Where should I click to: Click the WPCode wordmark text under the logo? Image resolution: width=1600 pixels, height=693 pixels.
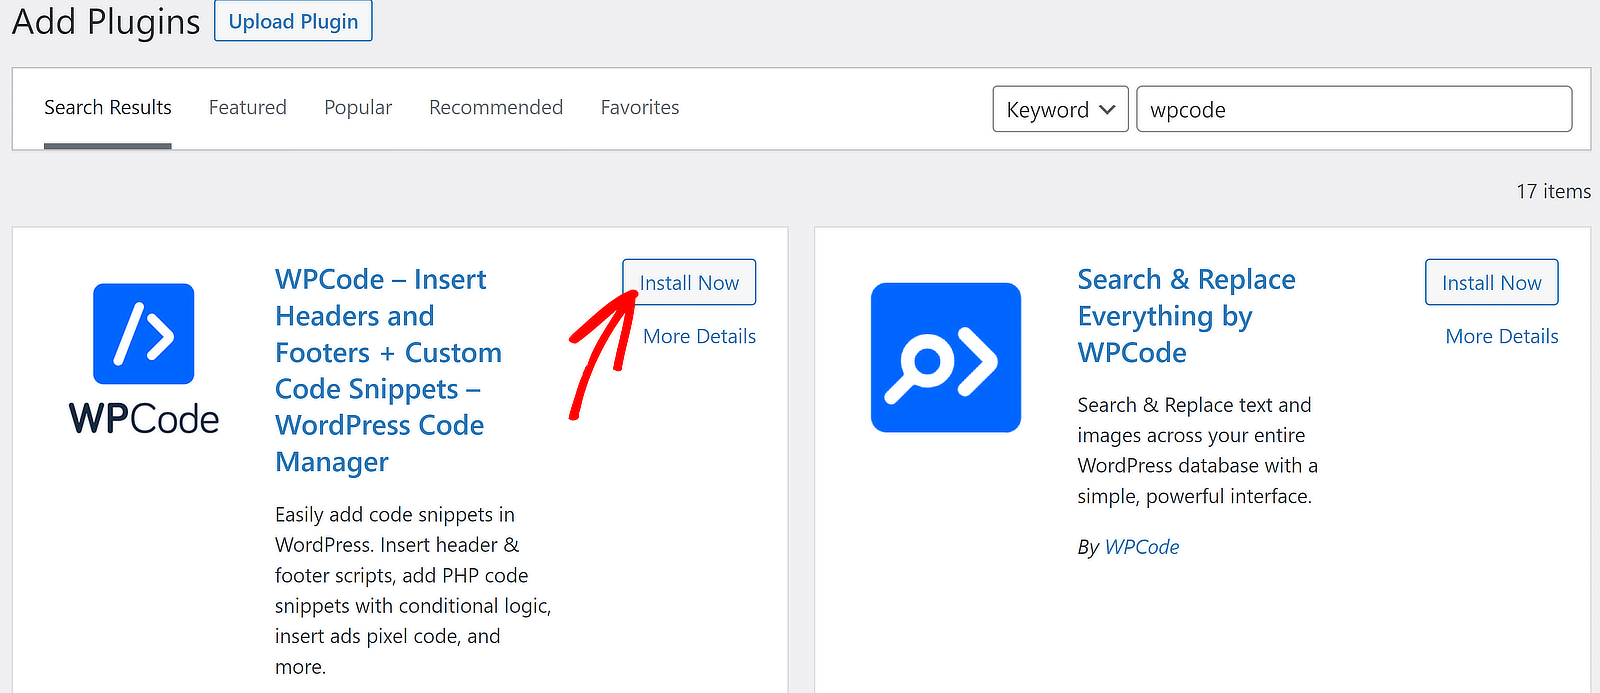pos(144,418)
